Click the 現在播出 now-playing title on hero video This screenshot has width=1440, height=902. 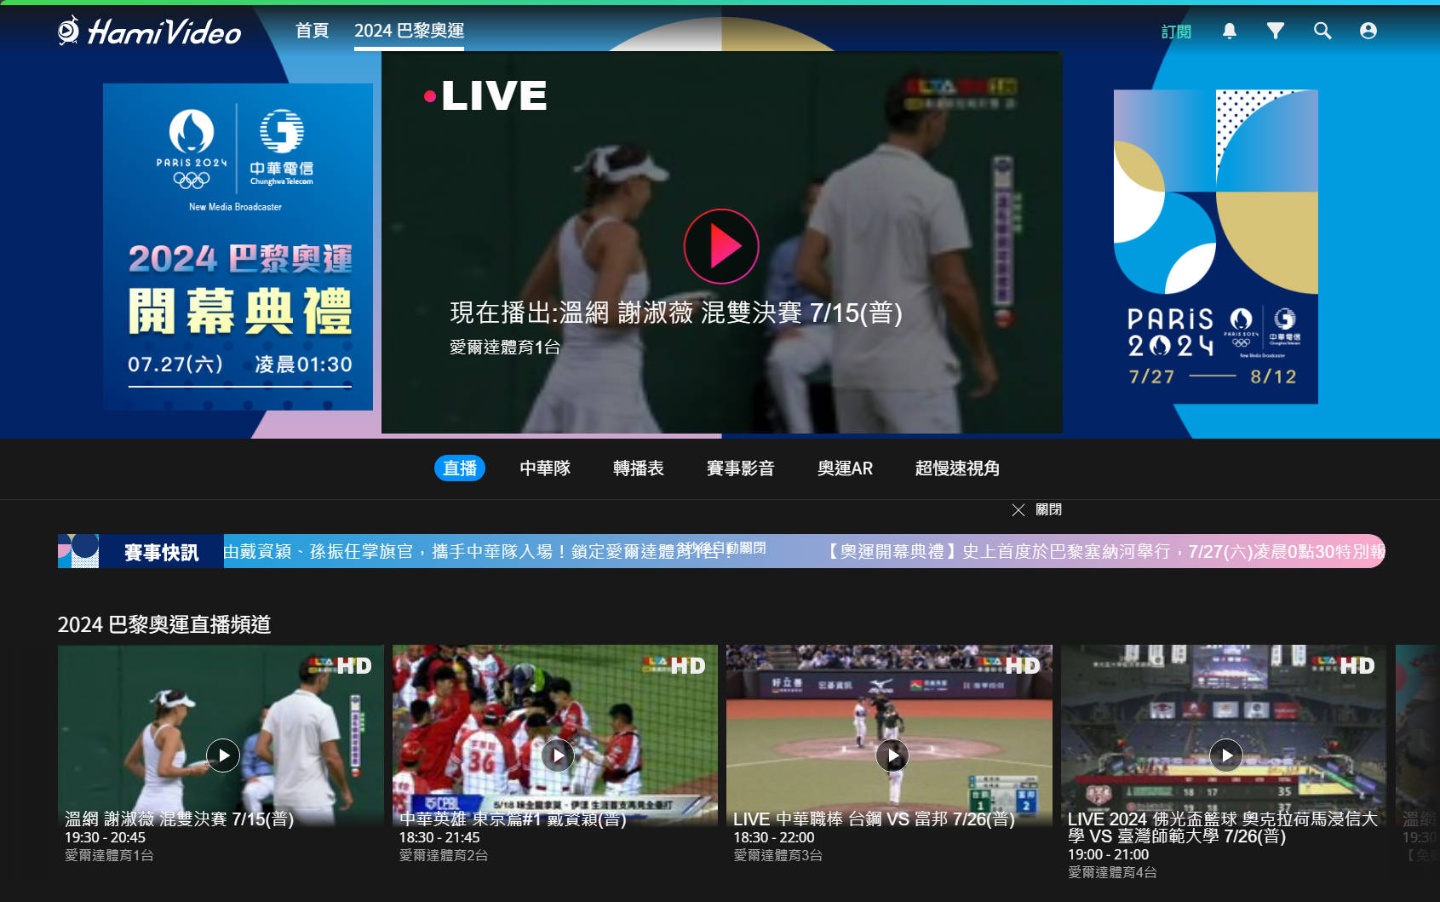pyautogui.click(x=676, y=313)
